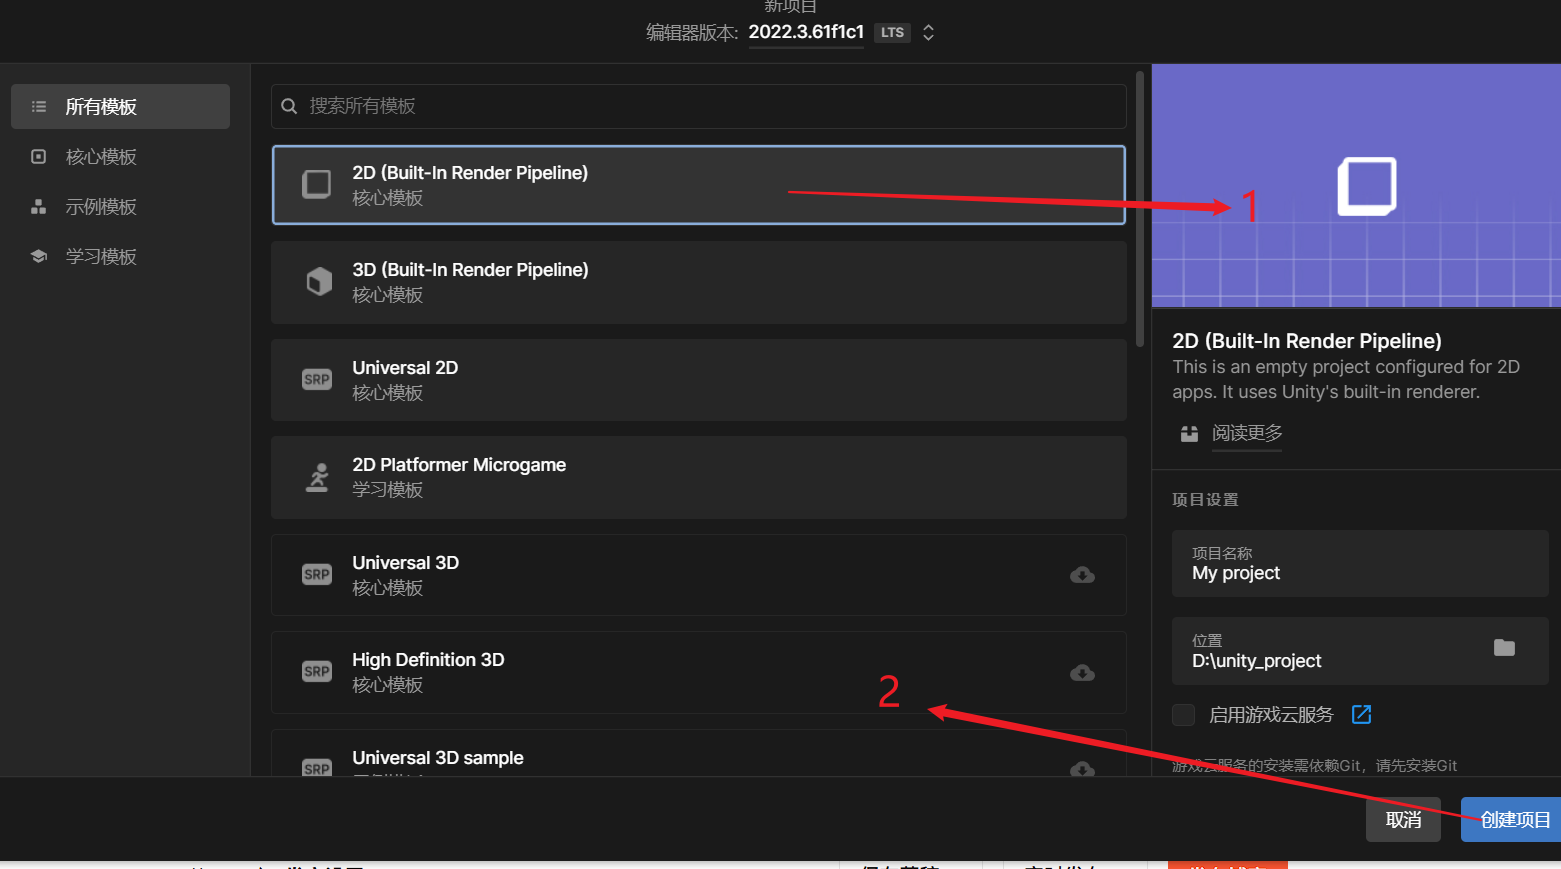
Task: Open external link icon beside 启用游戏云服务
Action: 1361,714
